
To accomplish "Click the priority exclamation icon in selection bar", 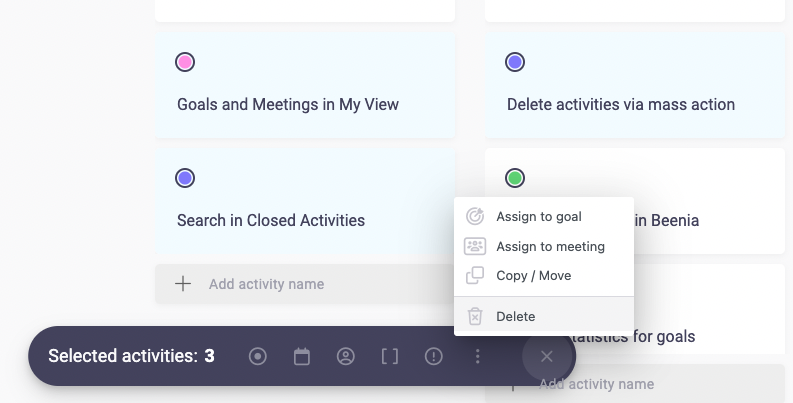I will (434, 356).
